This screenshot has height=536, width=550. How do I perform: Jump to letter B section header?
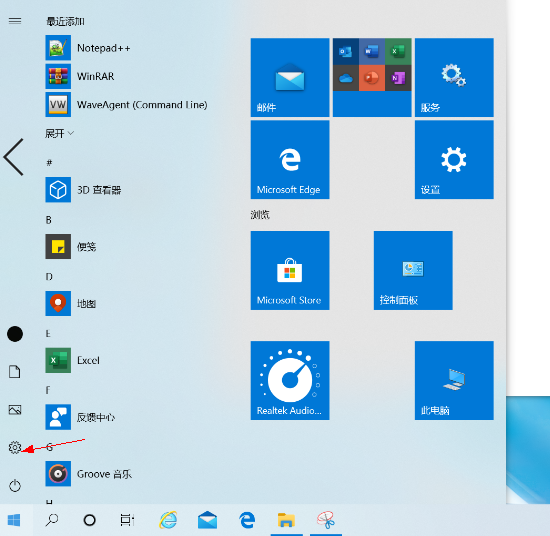(49, 220)
